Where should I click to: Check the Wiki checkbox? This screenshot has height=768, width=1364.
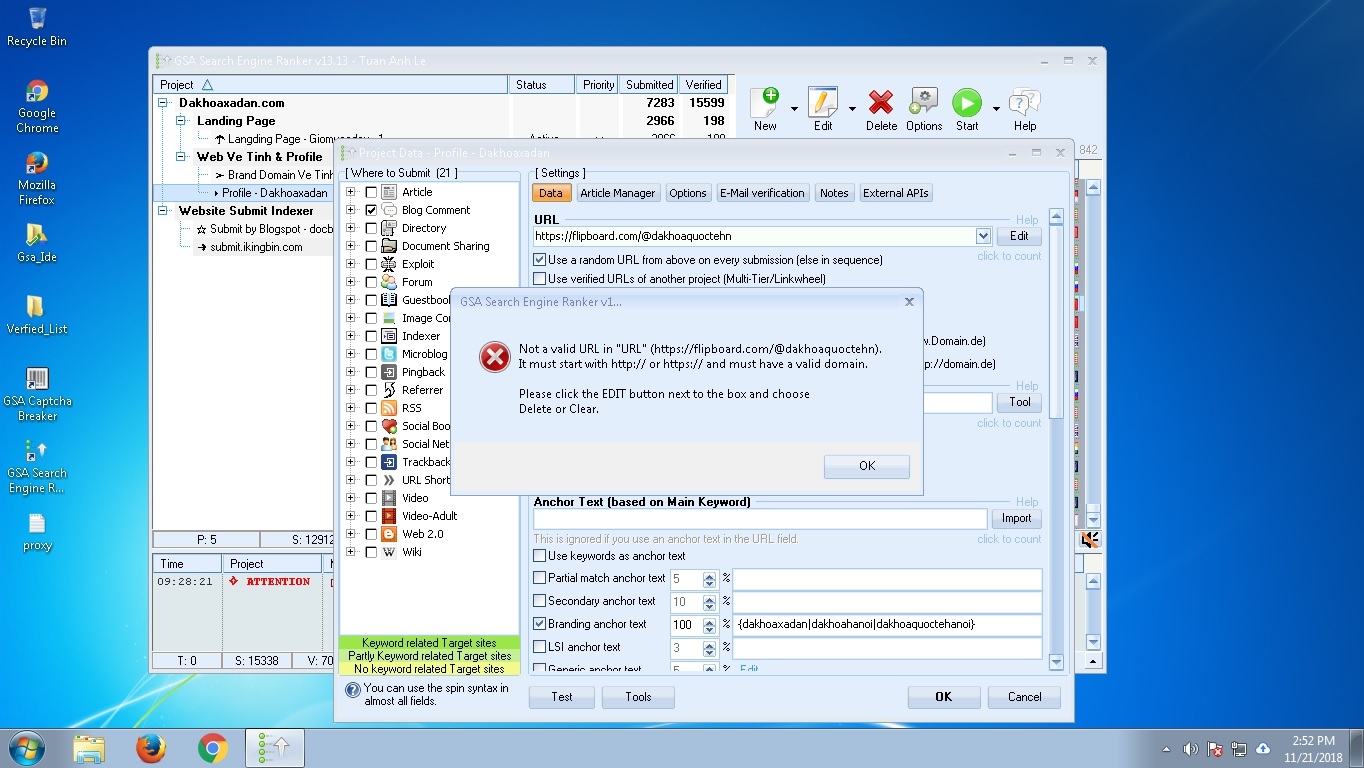pyautogui.click(x=371, y=552)
